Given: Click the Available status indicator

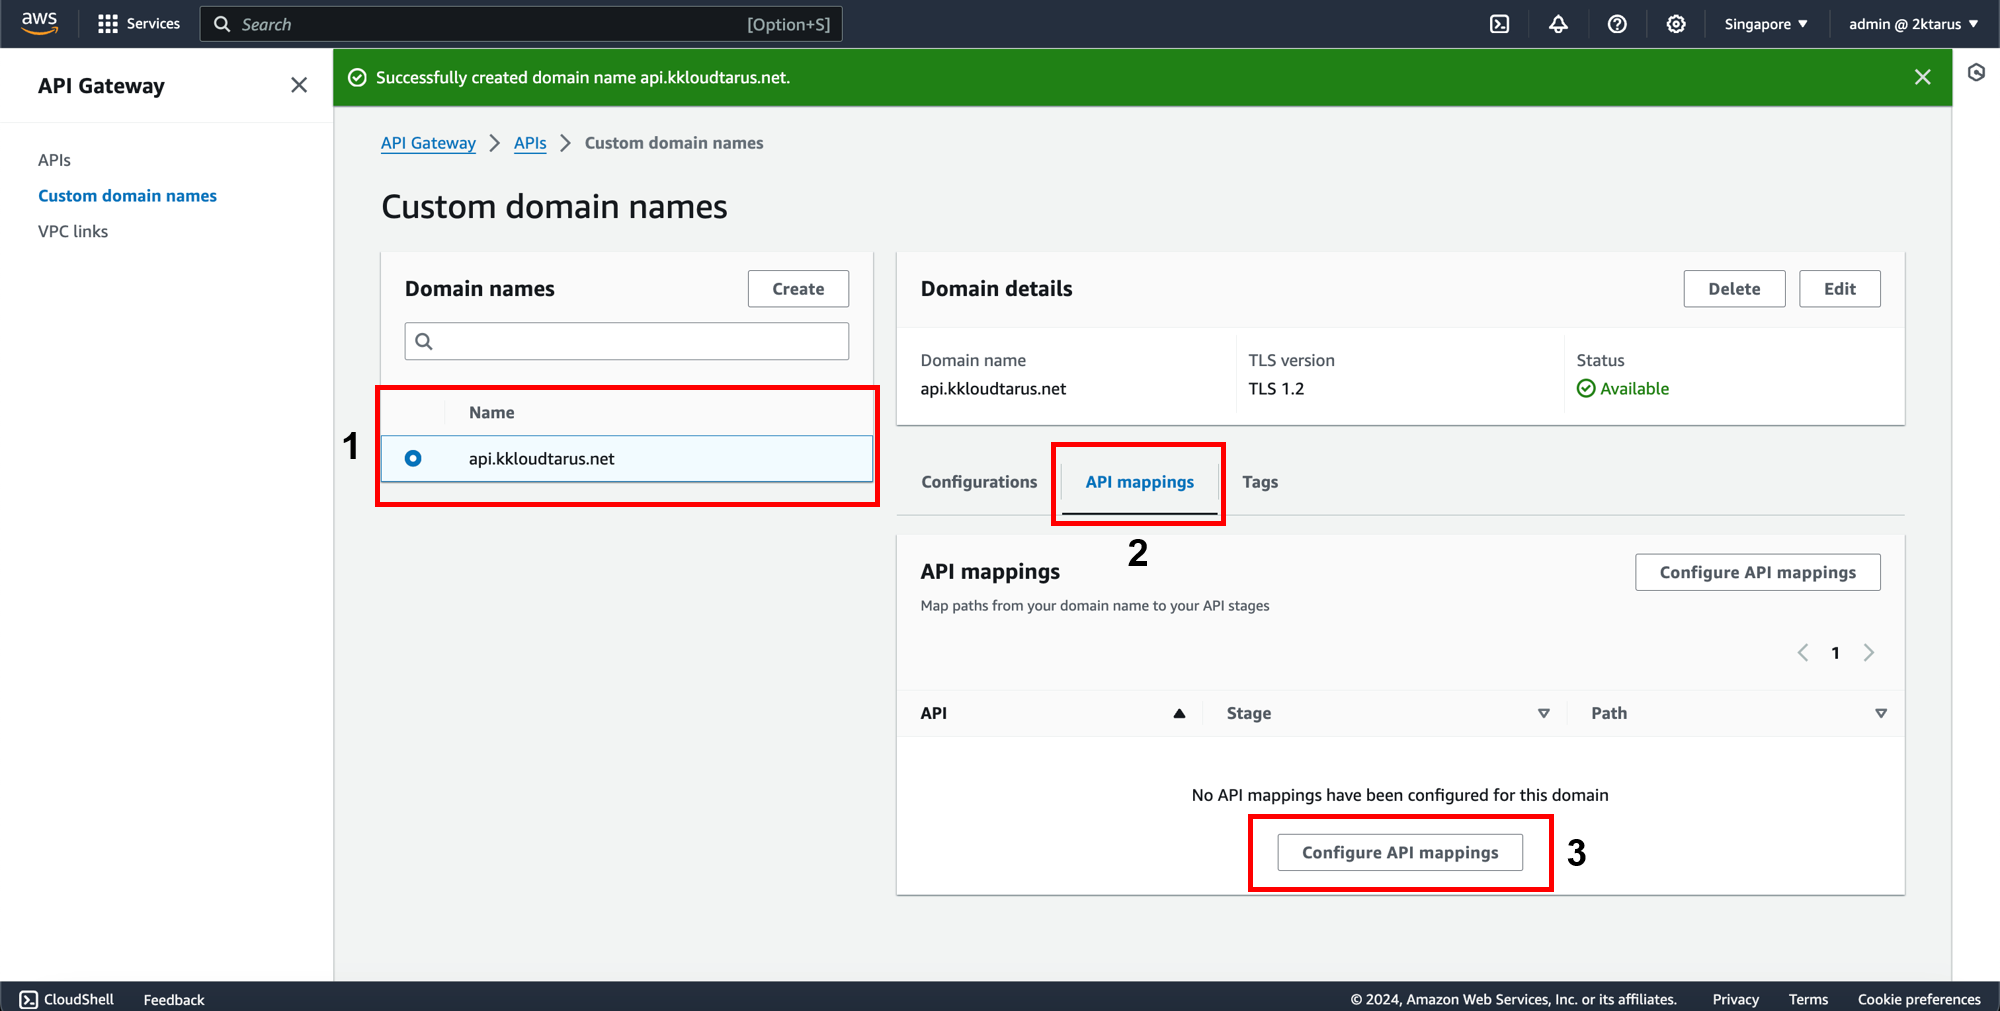Looking at the screenshot, I should pos(1623,389).
